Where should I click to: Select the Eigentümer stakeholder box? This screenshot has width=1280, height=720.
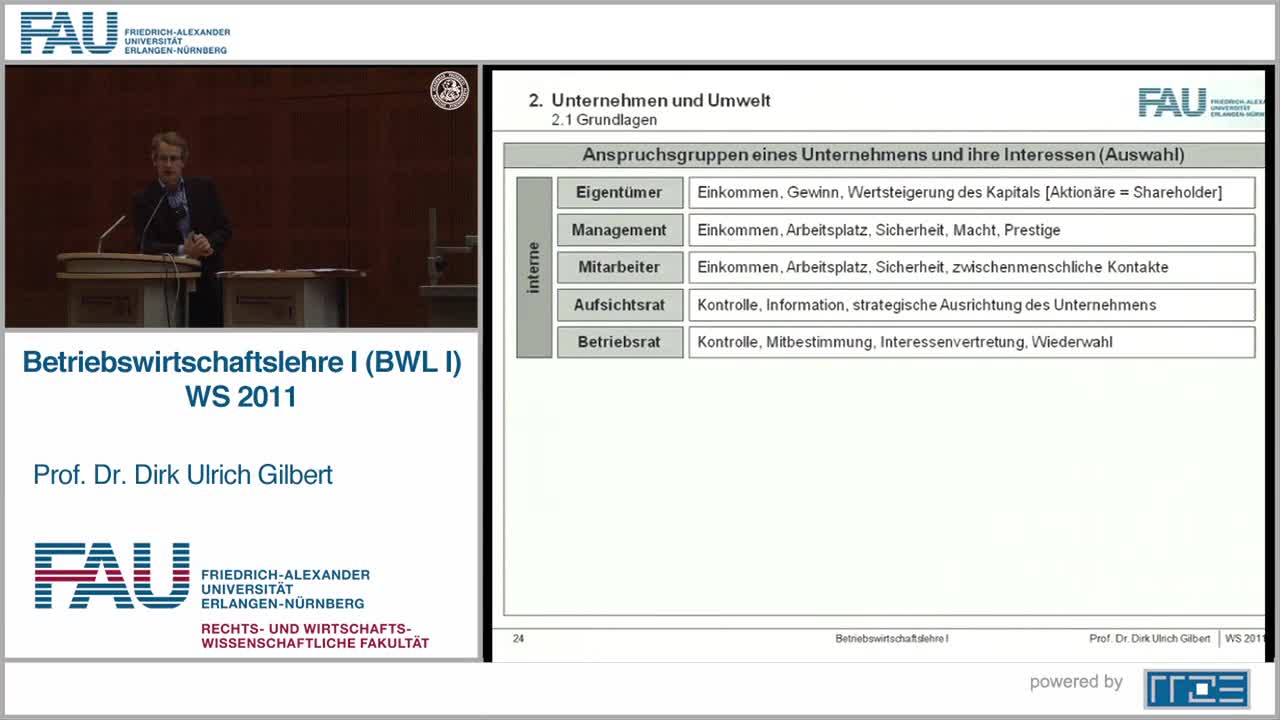click(620, 192)
